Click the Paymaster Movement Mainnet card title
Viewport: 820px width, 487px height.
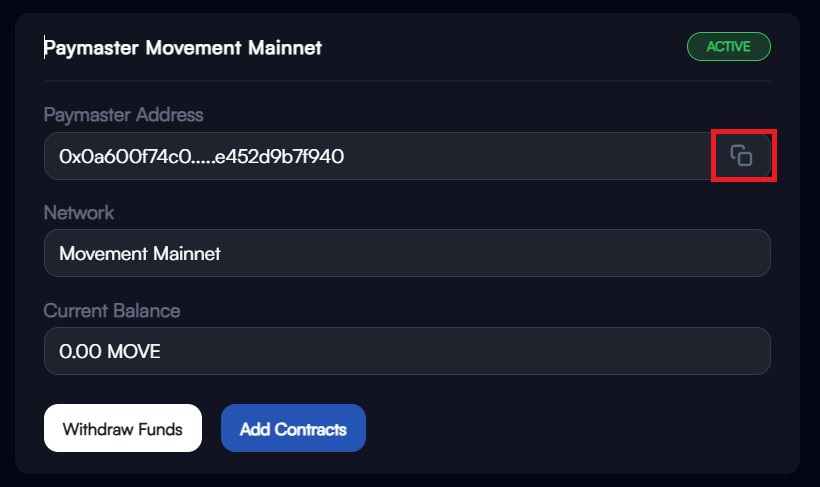pyautogui.click(x=183, y=48)
